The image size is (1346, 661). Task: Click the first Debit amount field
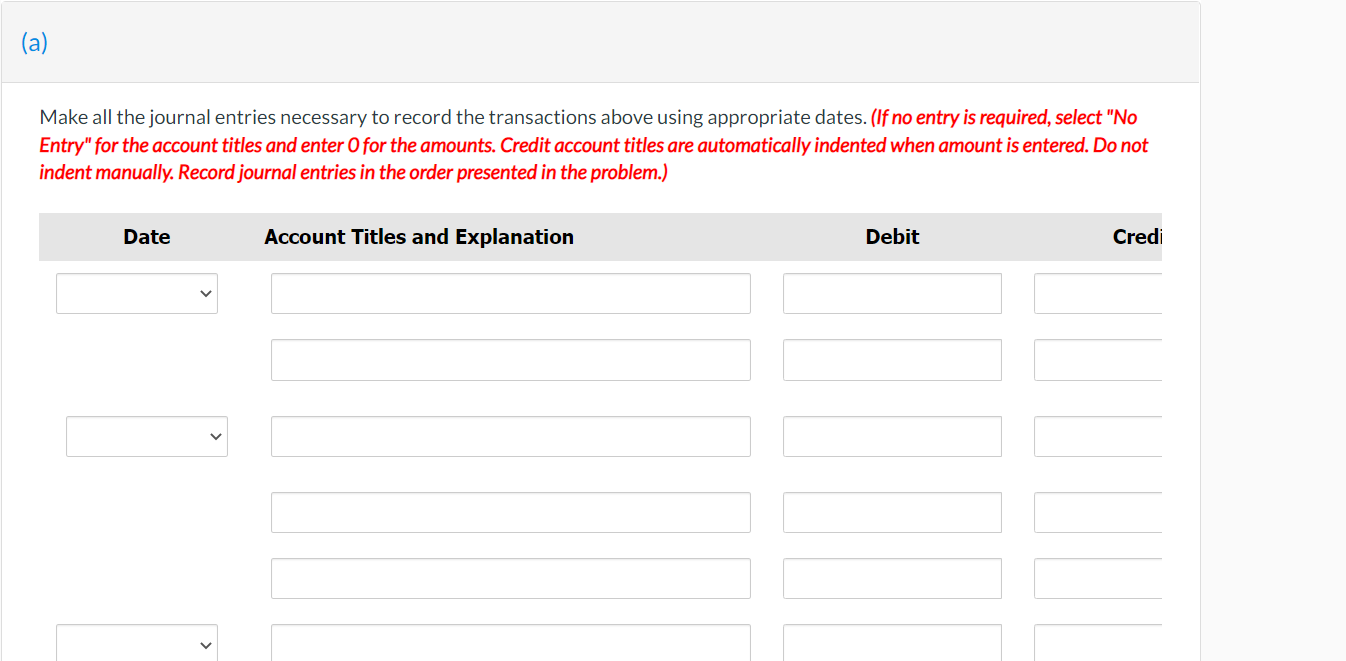click(891, 293)
